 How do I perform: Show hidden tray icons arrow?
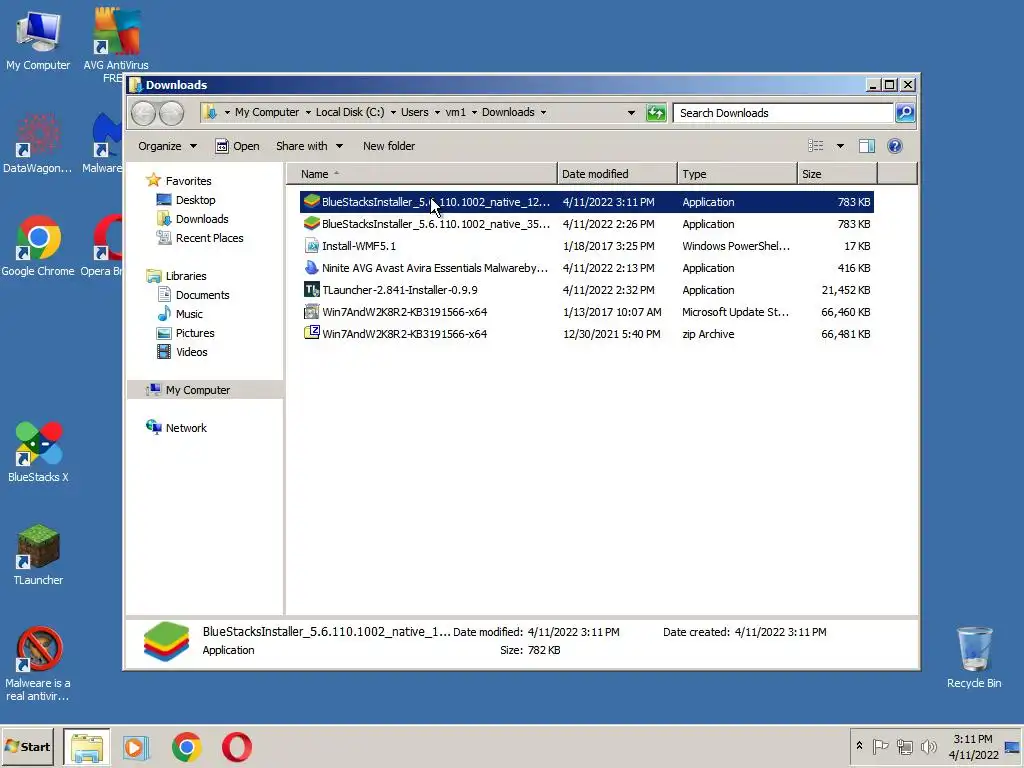[x=859, y=746]
